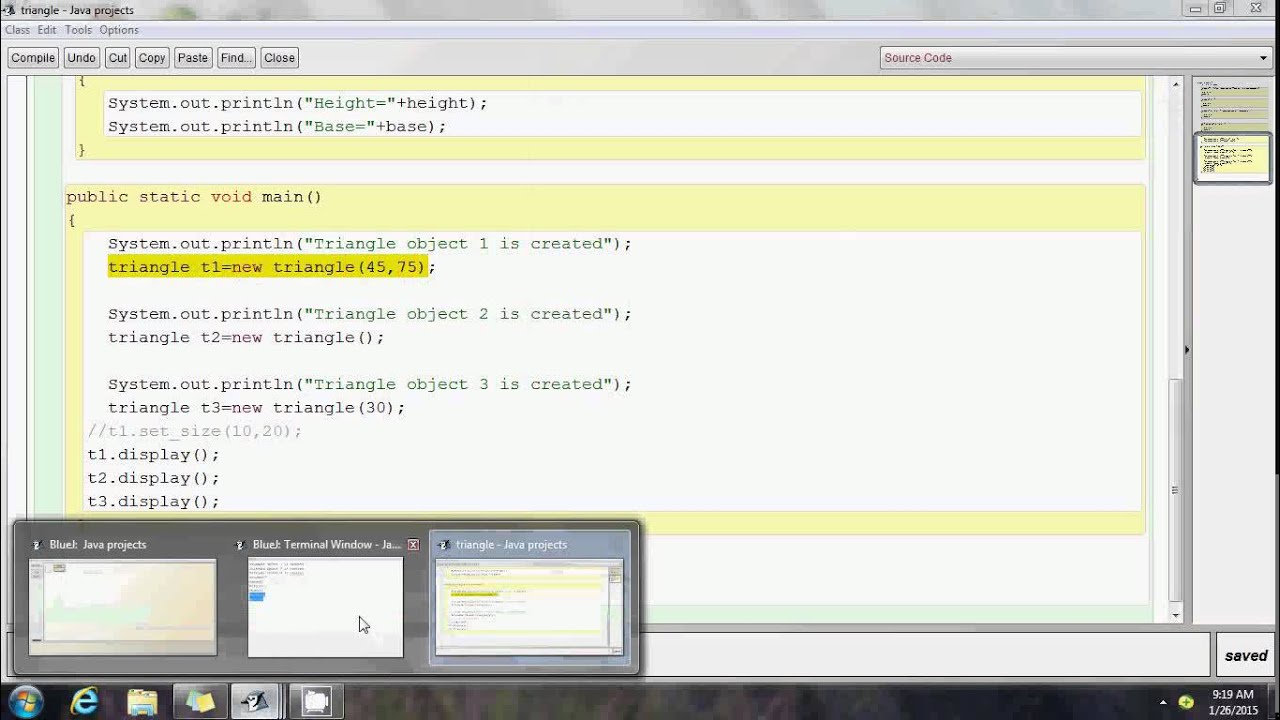Viewport: 1280px width, 720px height.
Task: Open the Find... dialog
Action: (x=236, y=58)
